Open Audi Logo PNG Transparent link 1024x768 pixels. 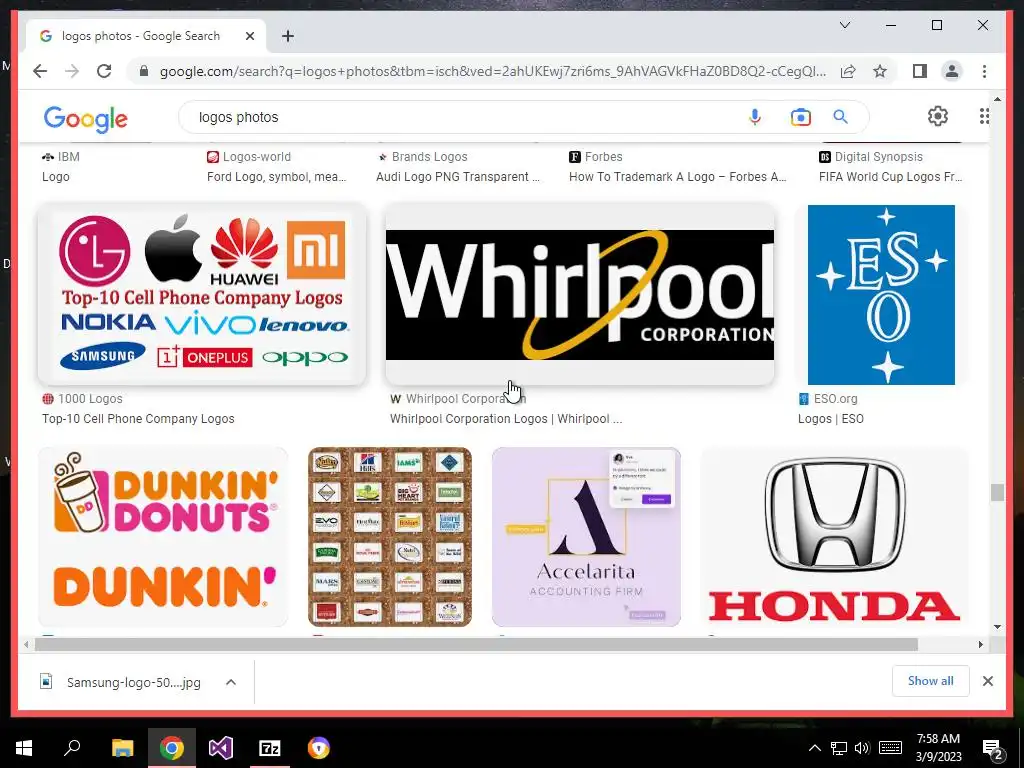tap(458, 176)
